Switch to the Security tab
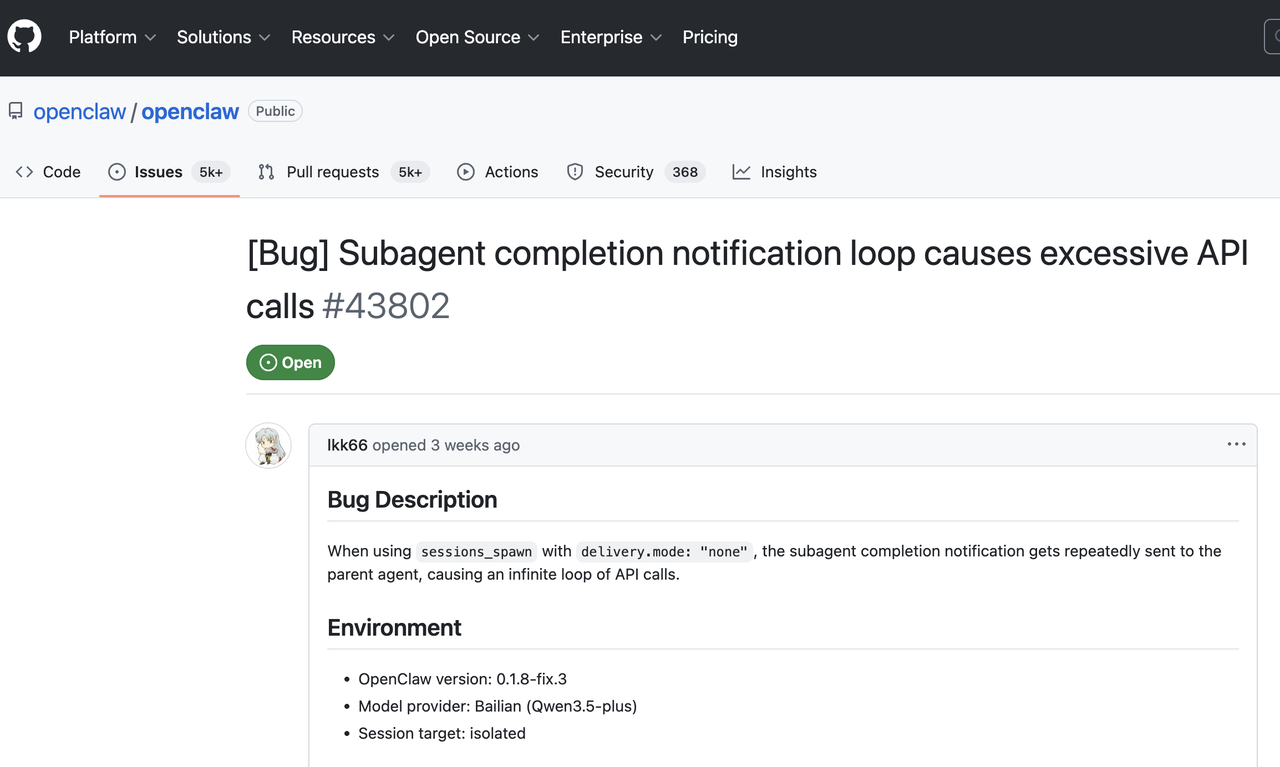The image size is (1280, 767). [x=635, y=172]
